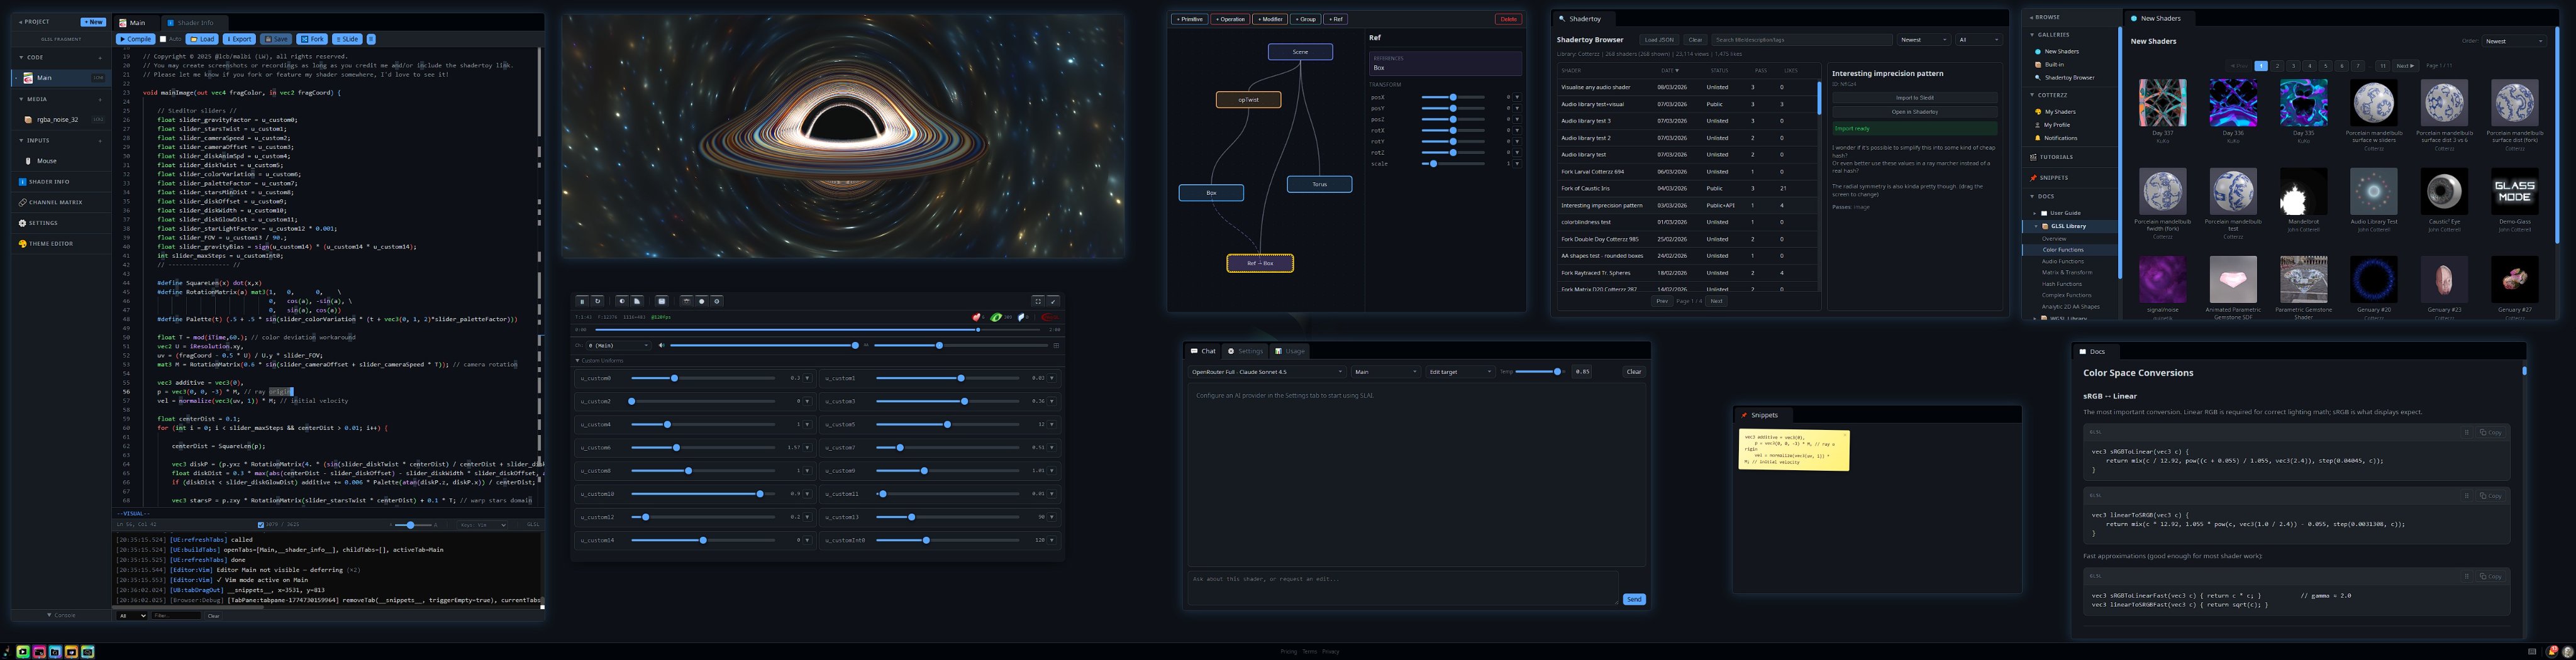This screenshot has height=660, width=2576.
Task: Pause the shader playback
Action: tap(582, 301)
